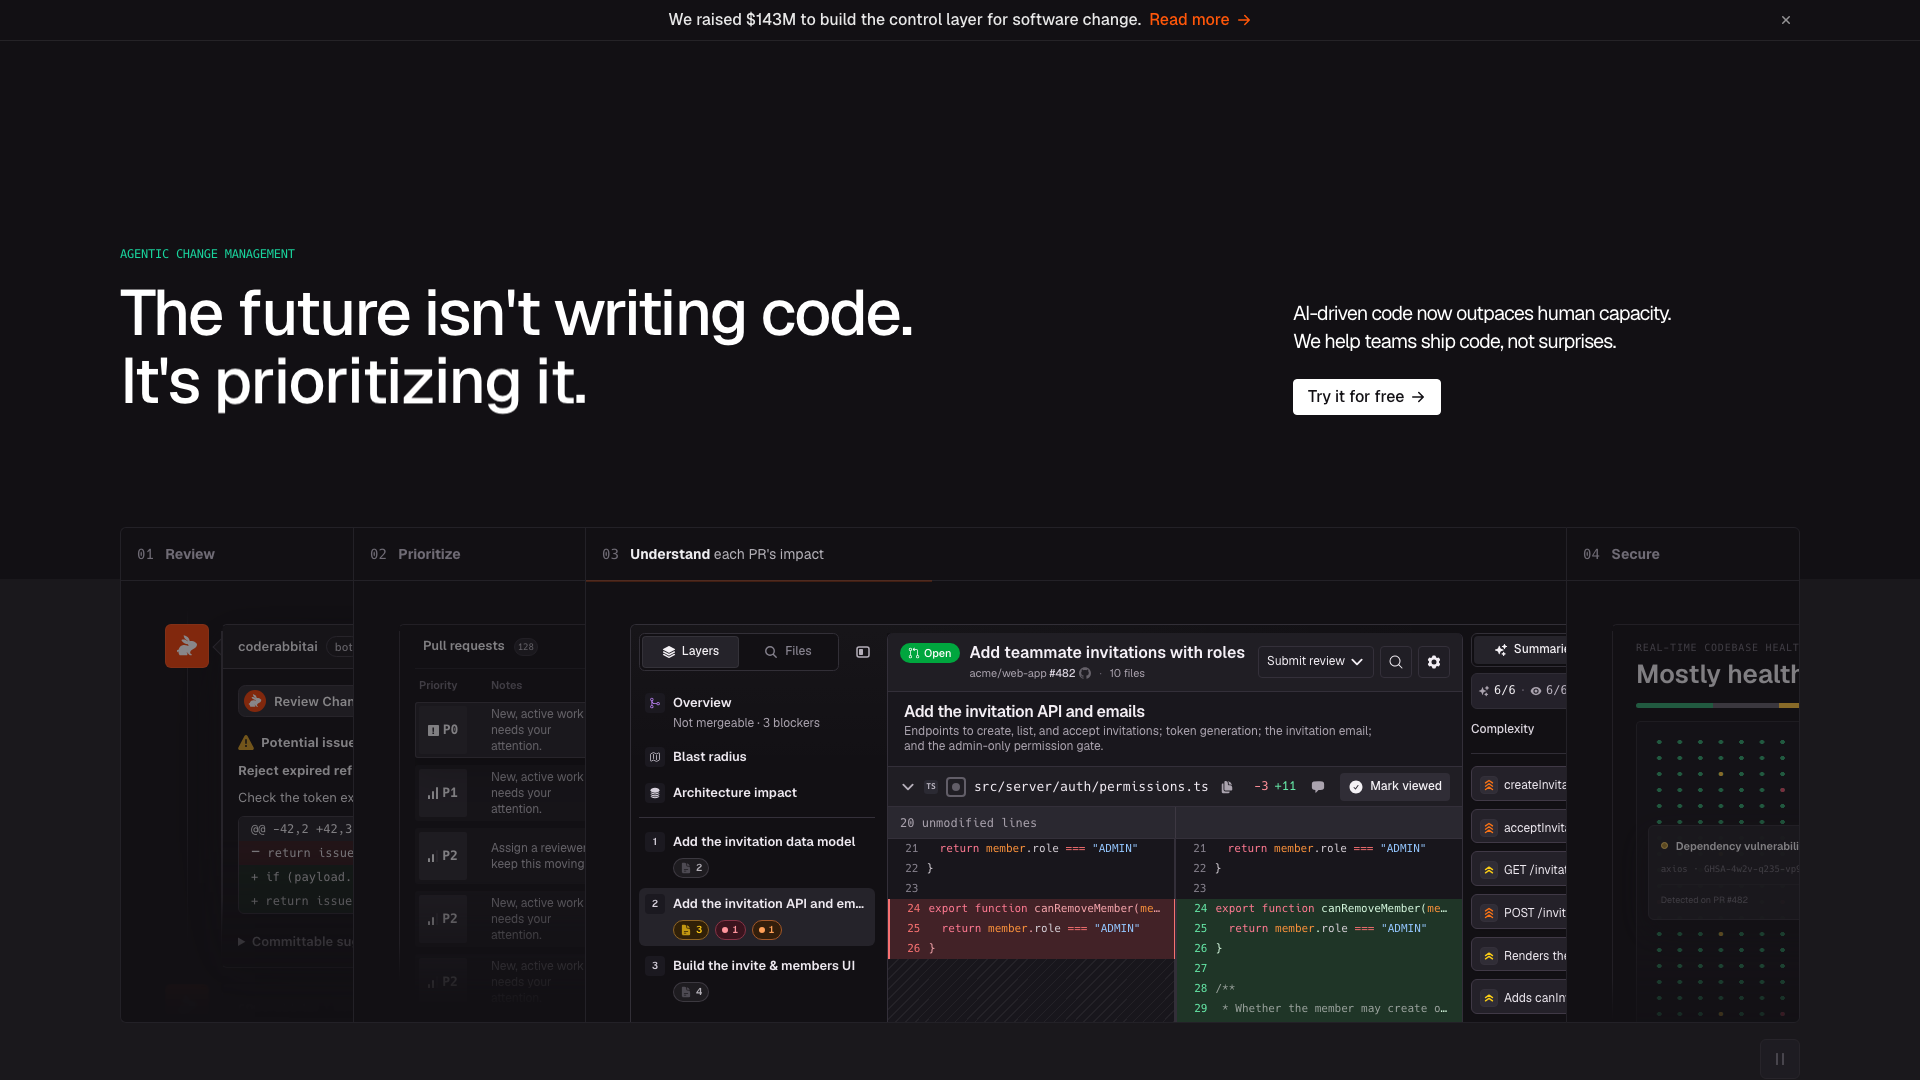1920x1080 pixels.
Task: Switch to the 04 Secure tab
Action: pos(1682,554)
